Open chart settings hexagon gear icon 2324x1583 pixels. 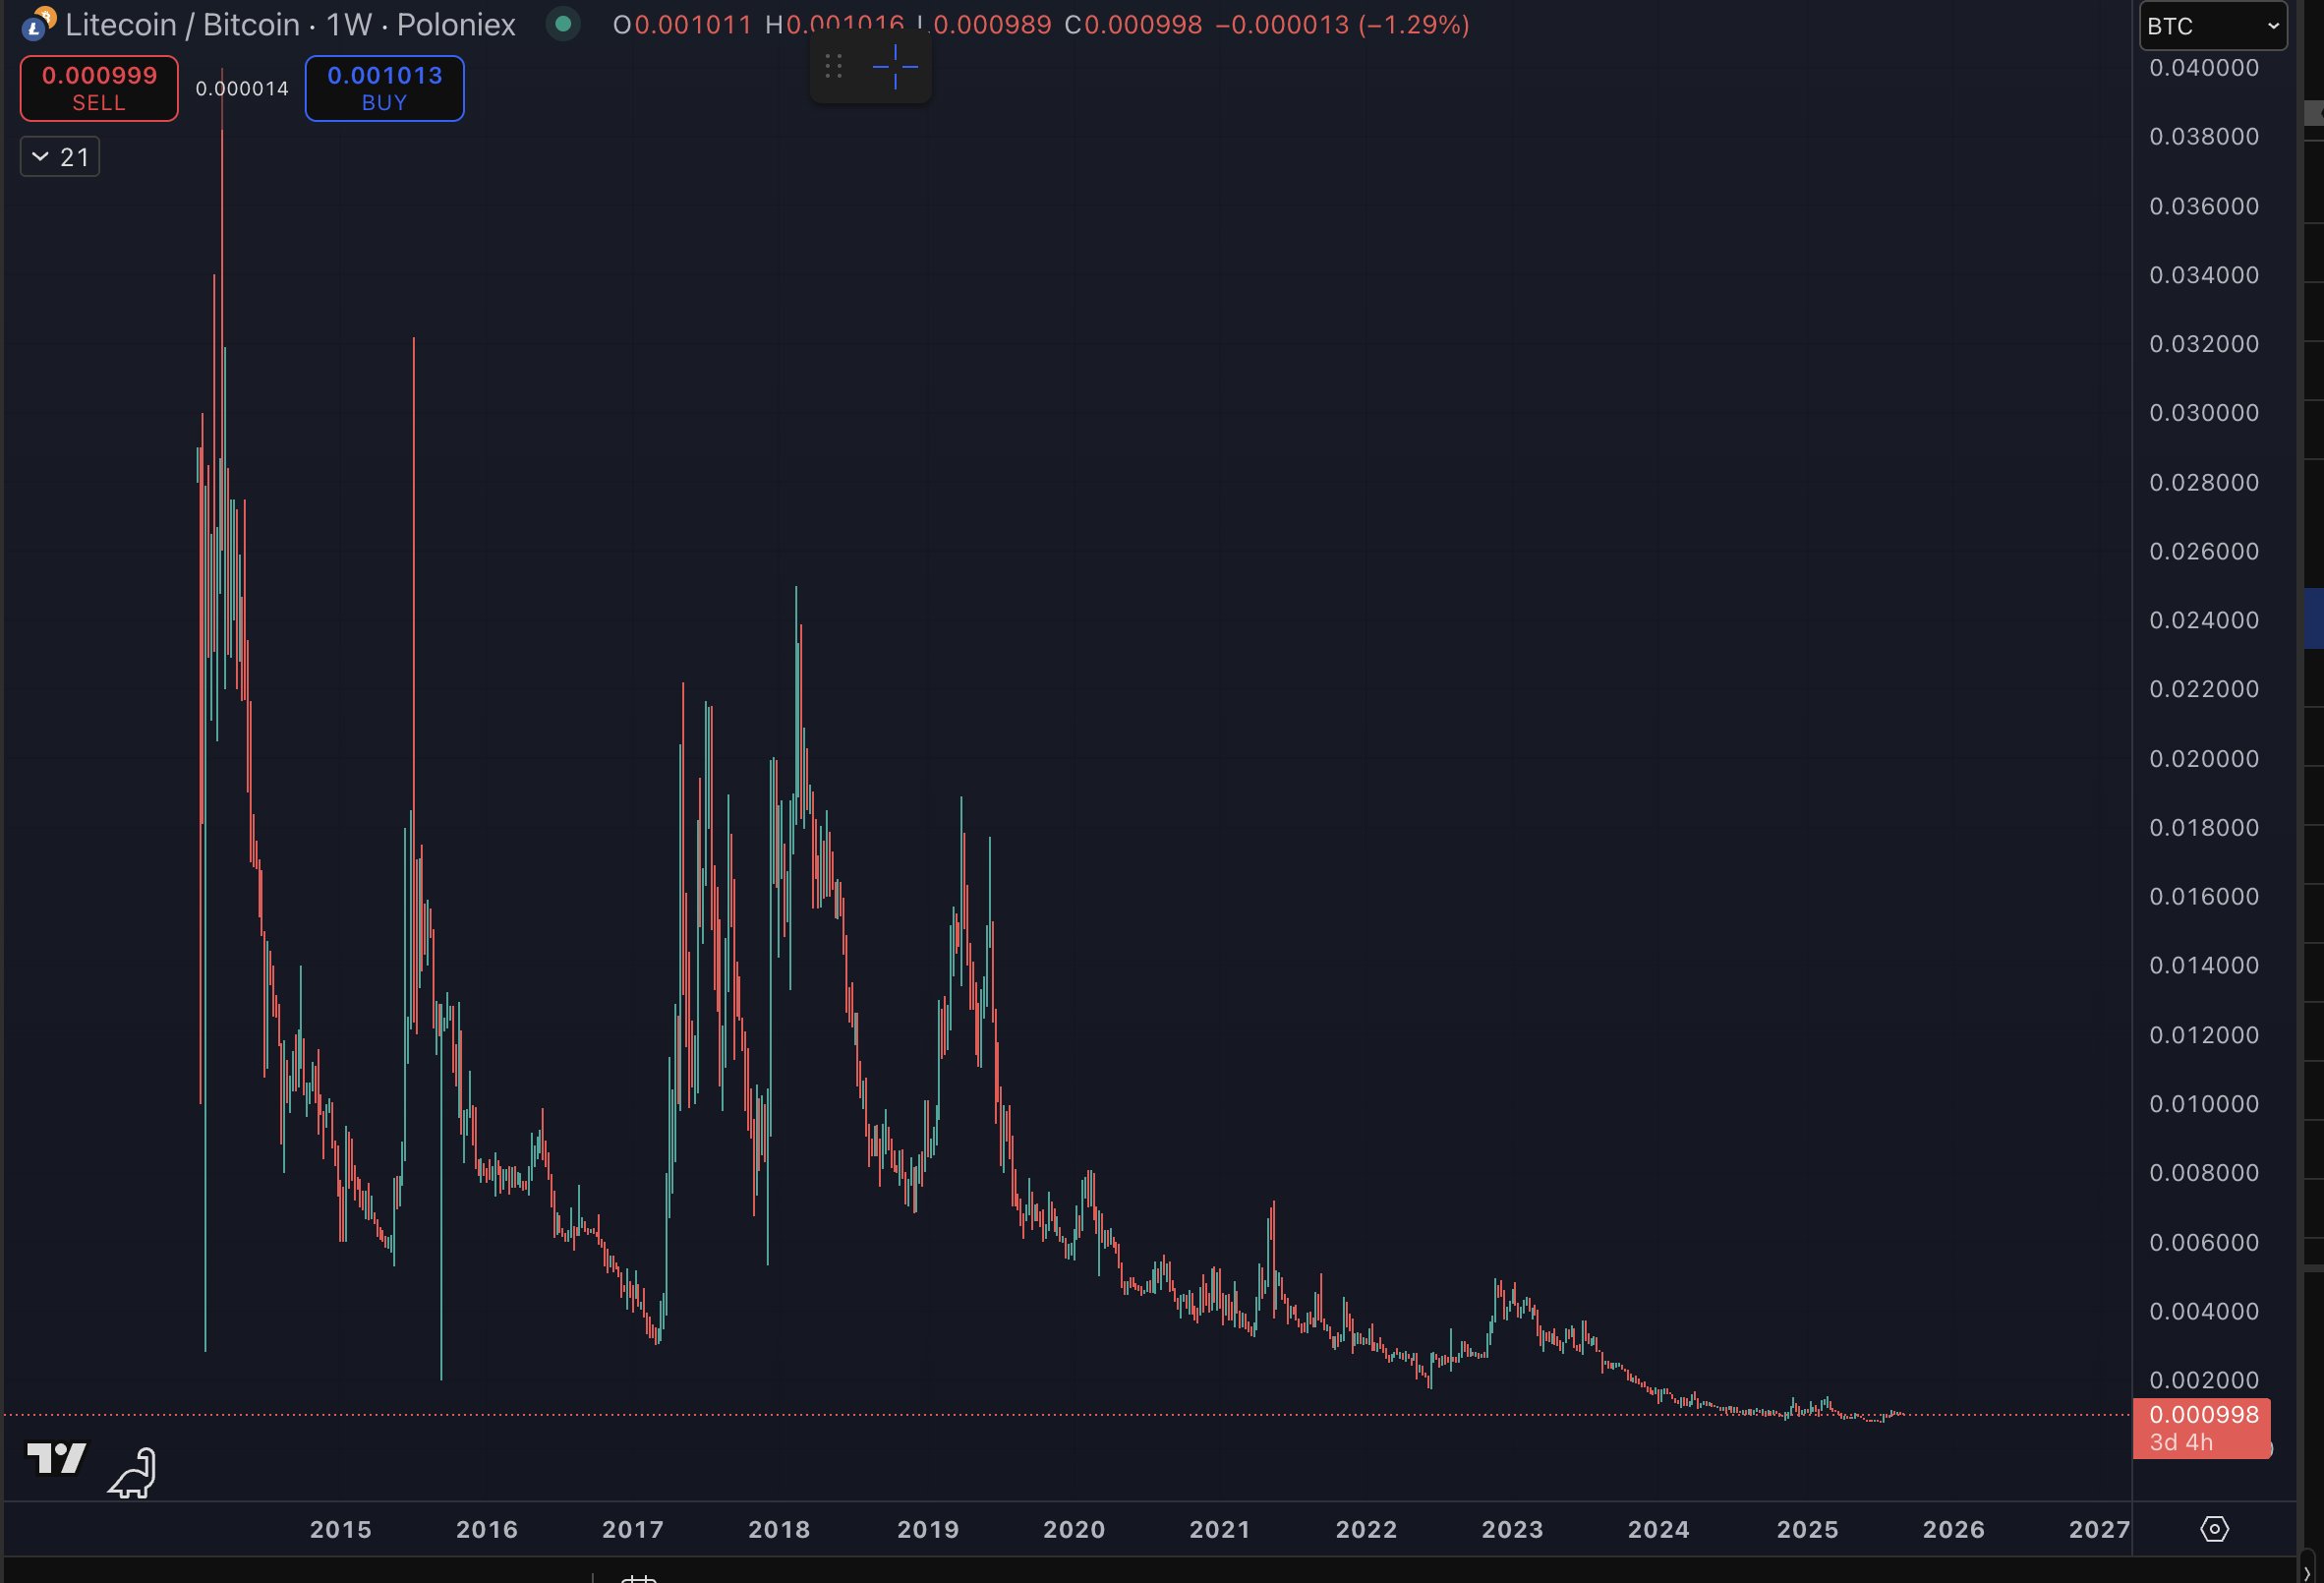tap(2214, 1529)
